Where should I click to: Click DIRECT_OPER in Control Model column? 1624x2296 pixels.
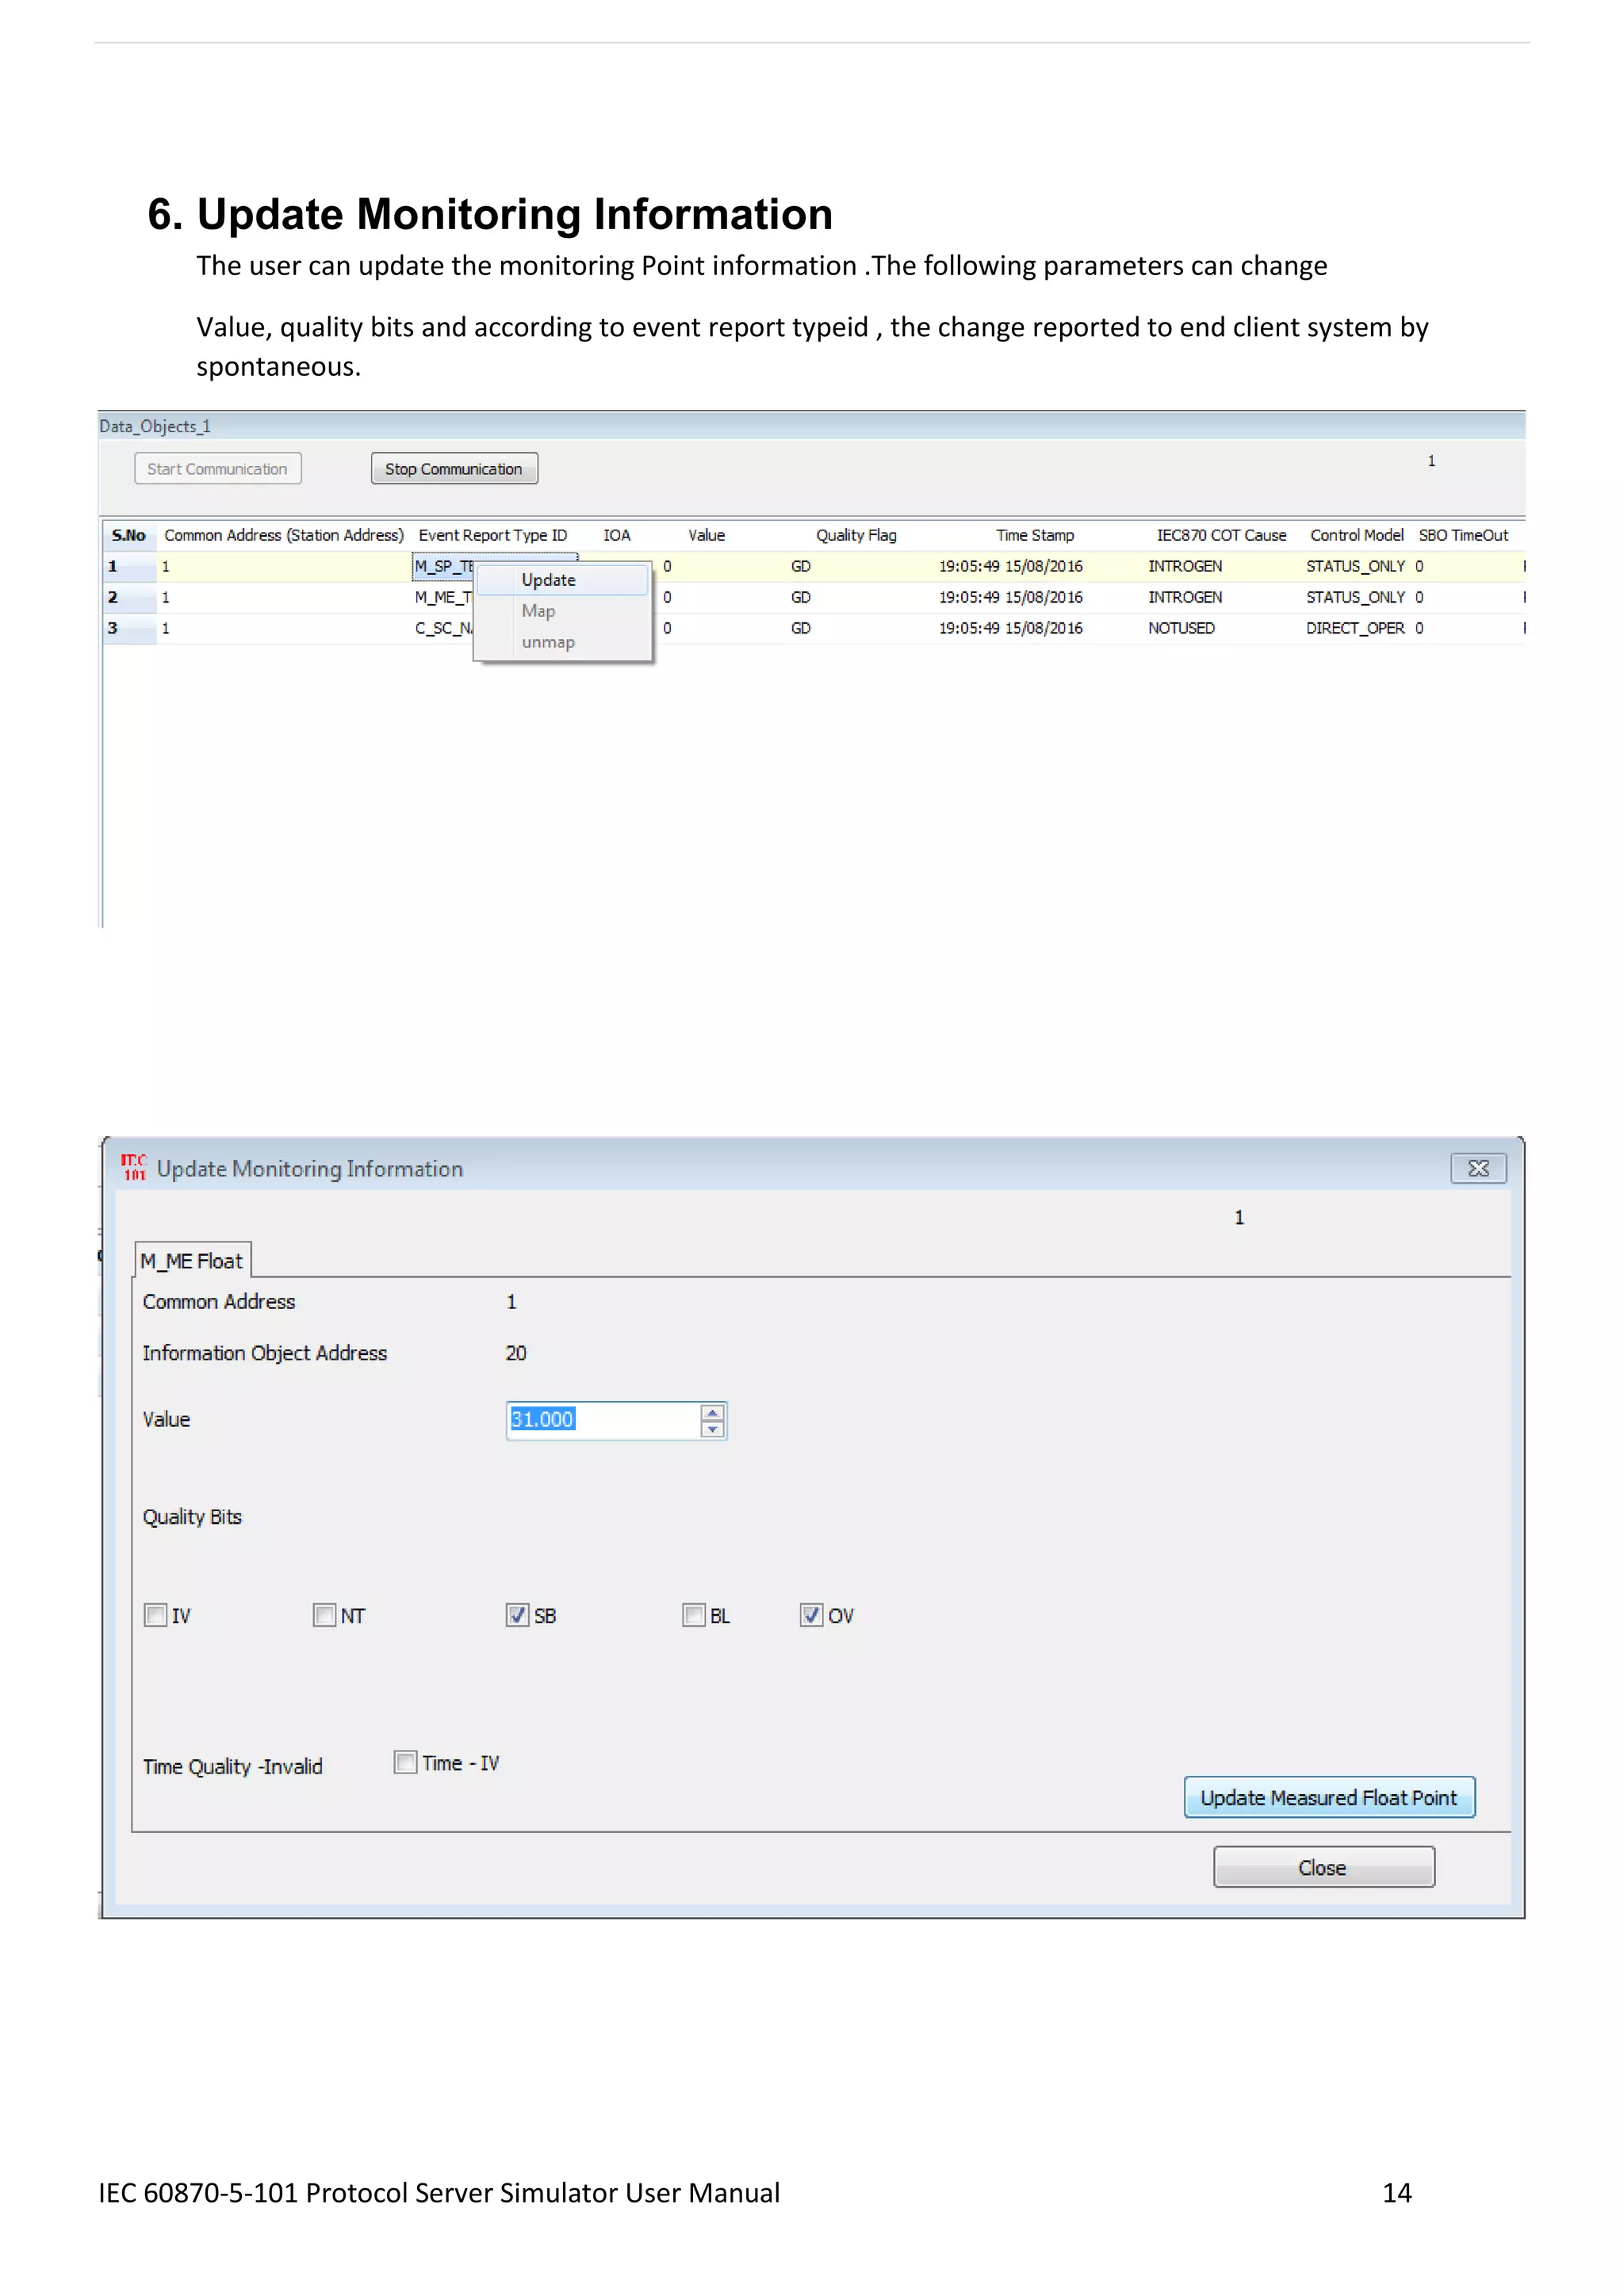(1356, 628)
